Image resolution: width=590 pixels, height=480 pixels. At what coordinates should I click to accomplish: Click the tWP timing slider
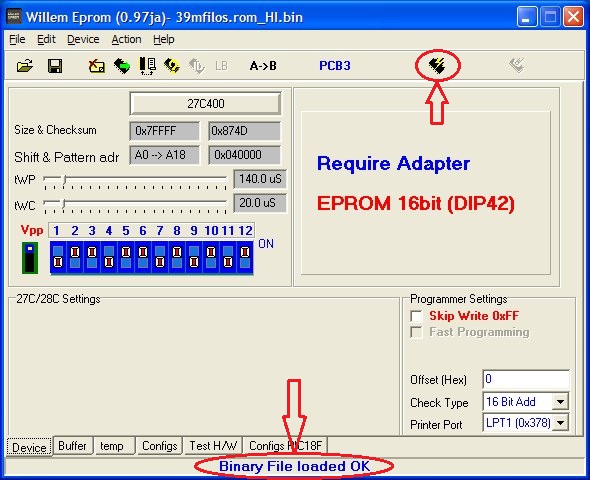coord(135,180)
